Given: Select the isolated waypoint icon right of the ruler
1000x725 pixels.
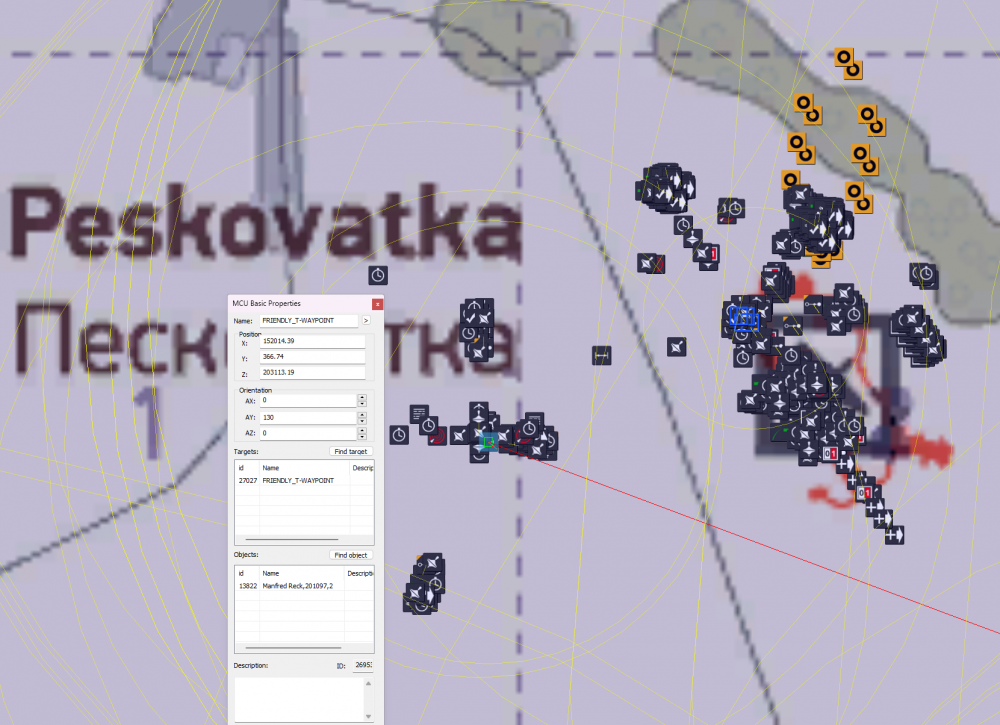Looking at the screenshot, I should 677,347.
